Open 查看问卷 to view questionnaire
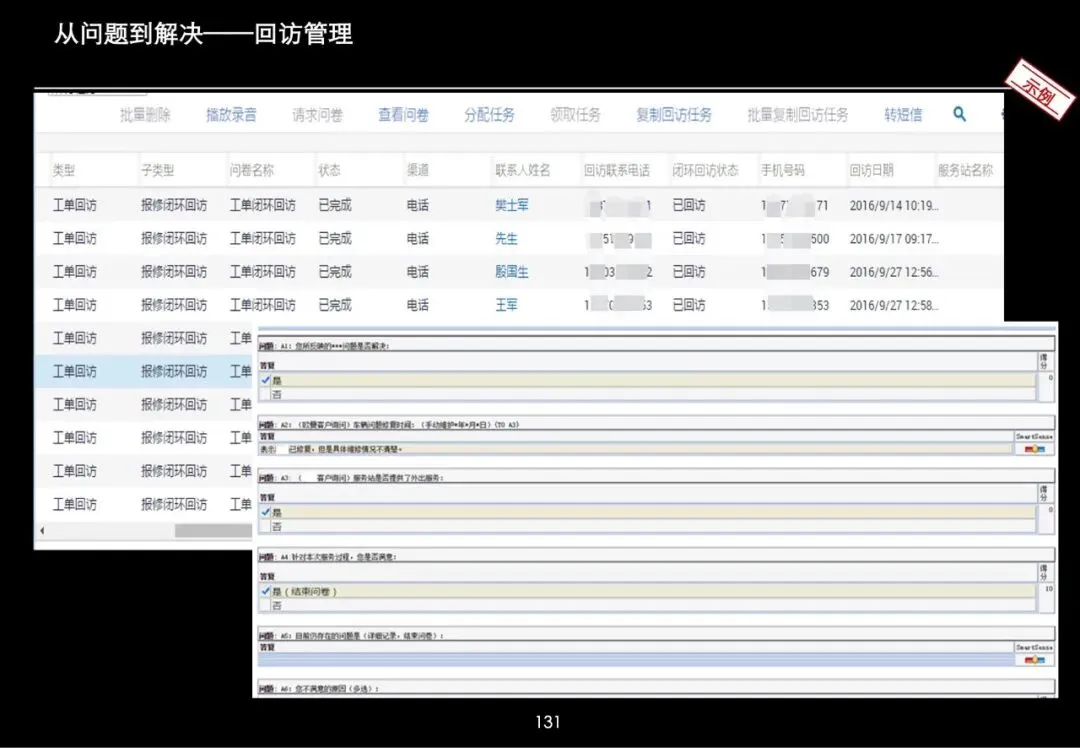This screenshot has width=1080, height=748. 404,115
